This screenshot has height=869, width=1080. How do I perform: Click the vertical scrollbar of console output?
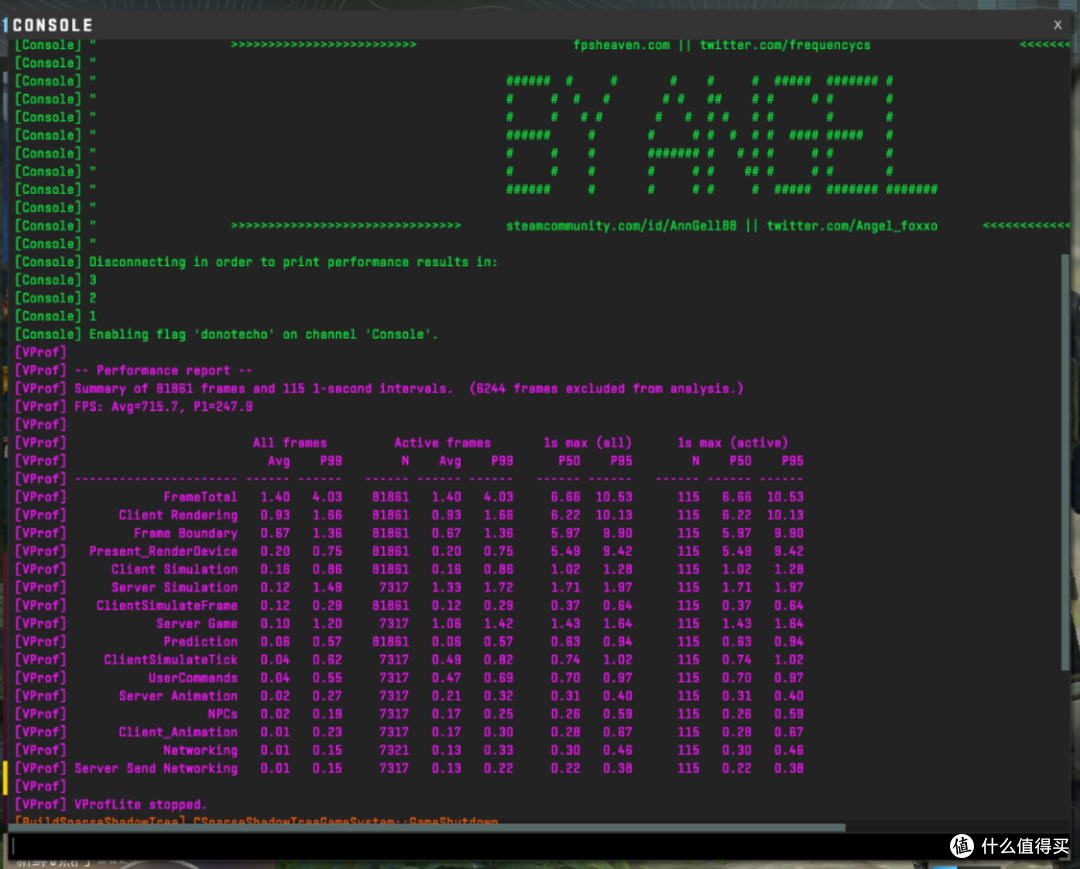click(1066, 461)
